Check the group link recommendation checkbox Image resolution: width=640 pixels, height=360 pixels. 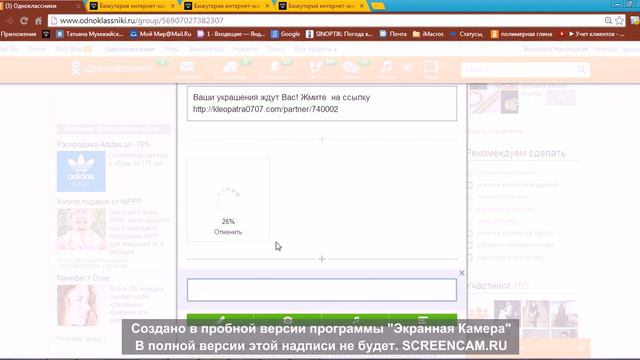tap(469, 233)
